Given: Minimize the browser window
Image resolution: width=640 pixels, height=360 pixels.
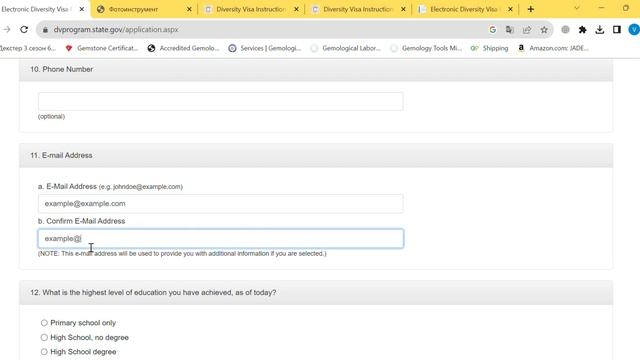Looking at the screenshot, I should 601,8.
